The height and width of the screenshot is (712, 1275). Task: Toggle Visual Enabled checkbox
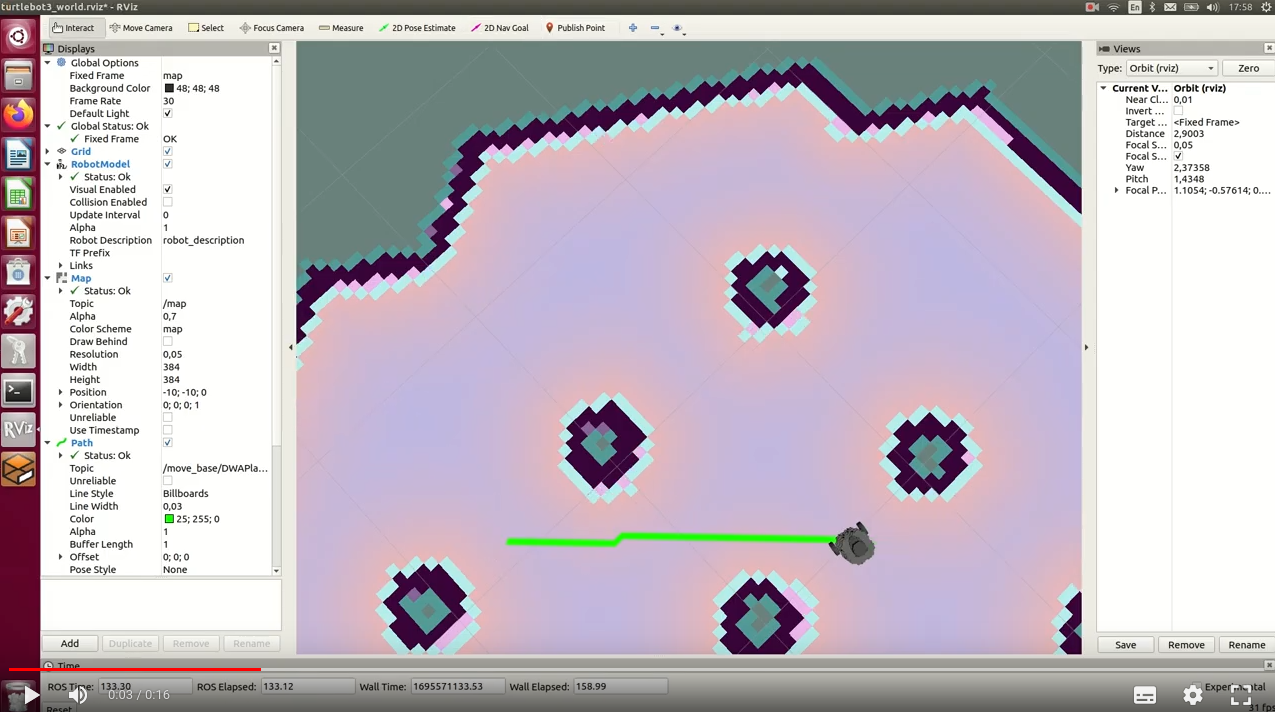(x=168, y=190)
